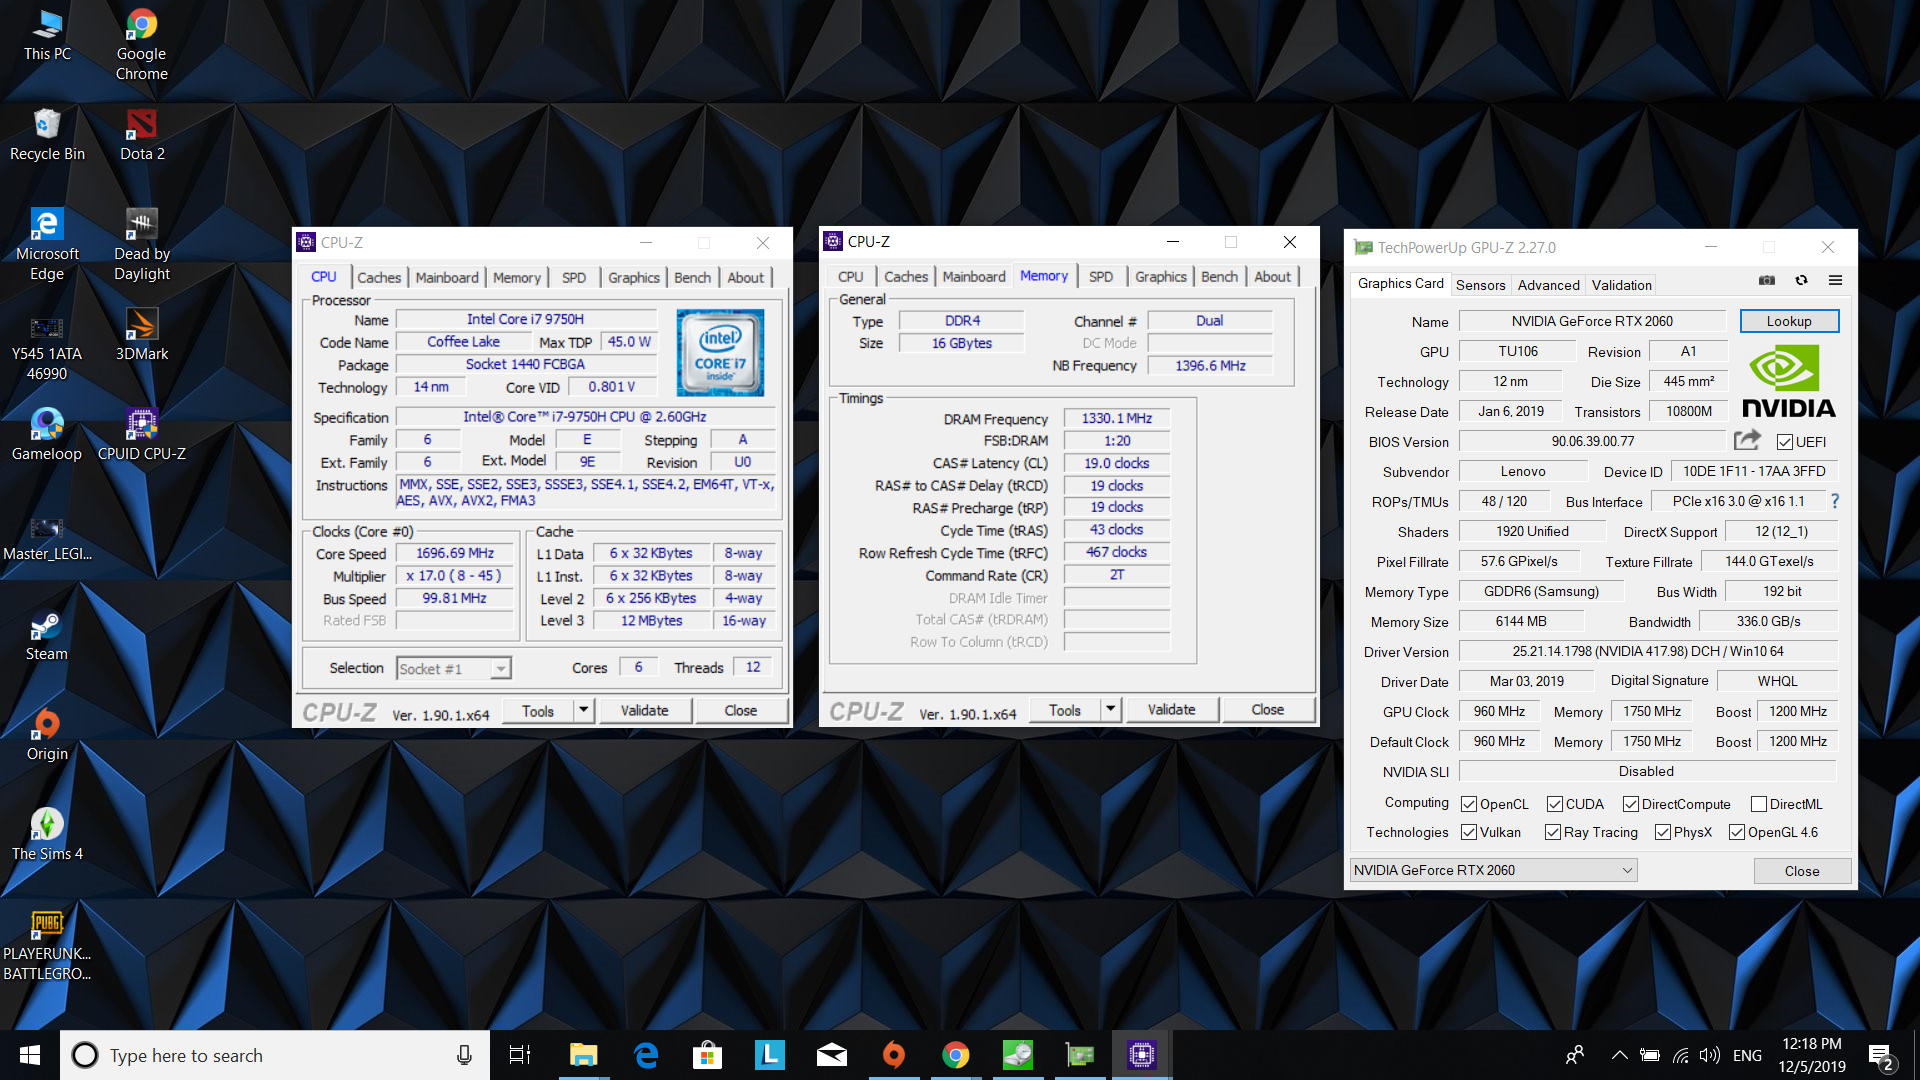The image size is (1920, 1080).
Task: Toggle Vulkan checkbox
Action: click(x=1468, y=832)
